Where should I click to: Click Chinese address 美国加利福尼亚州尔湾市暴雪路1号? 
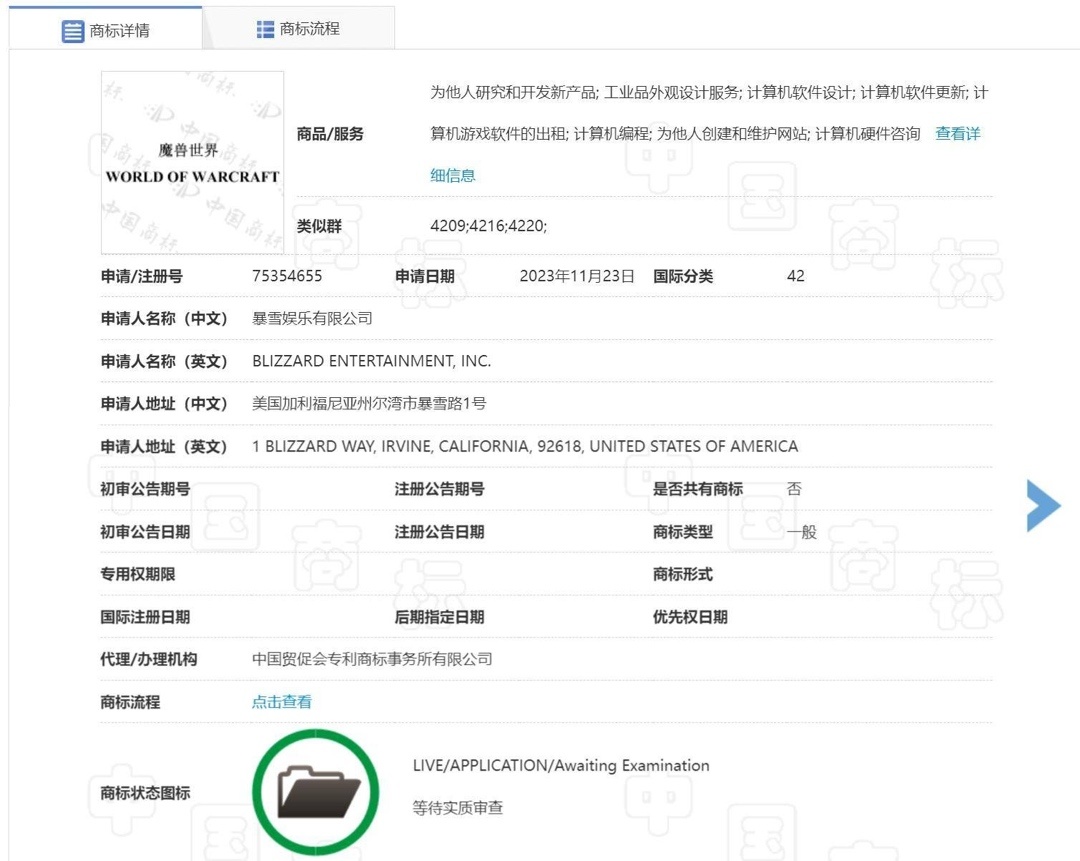[x=369, y=404]
